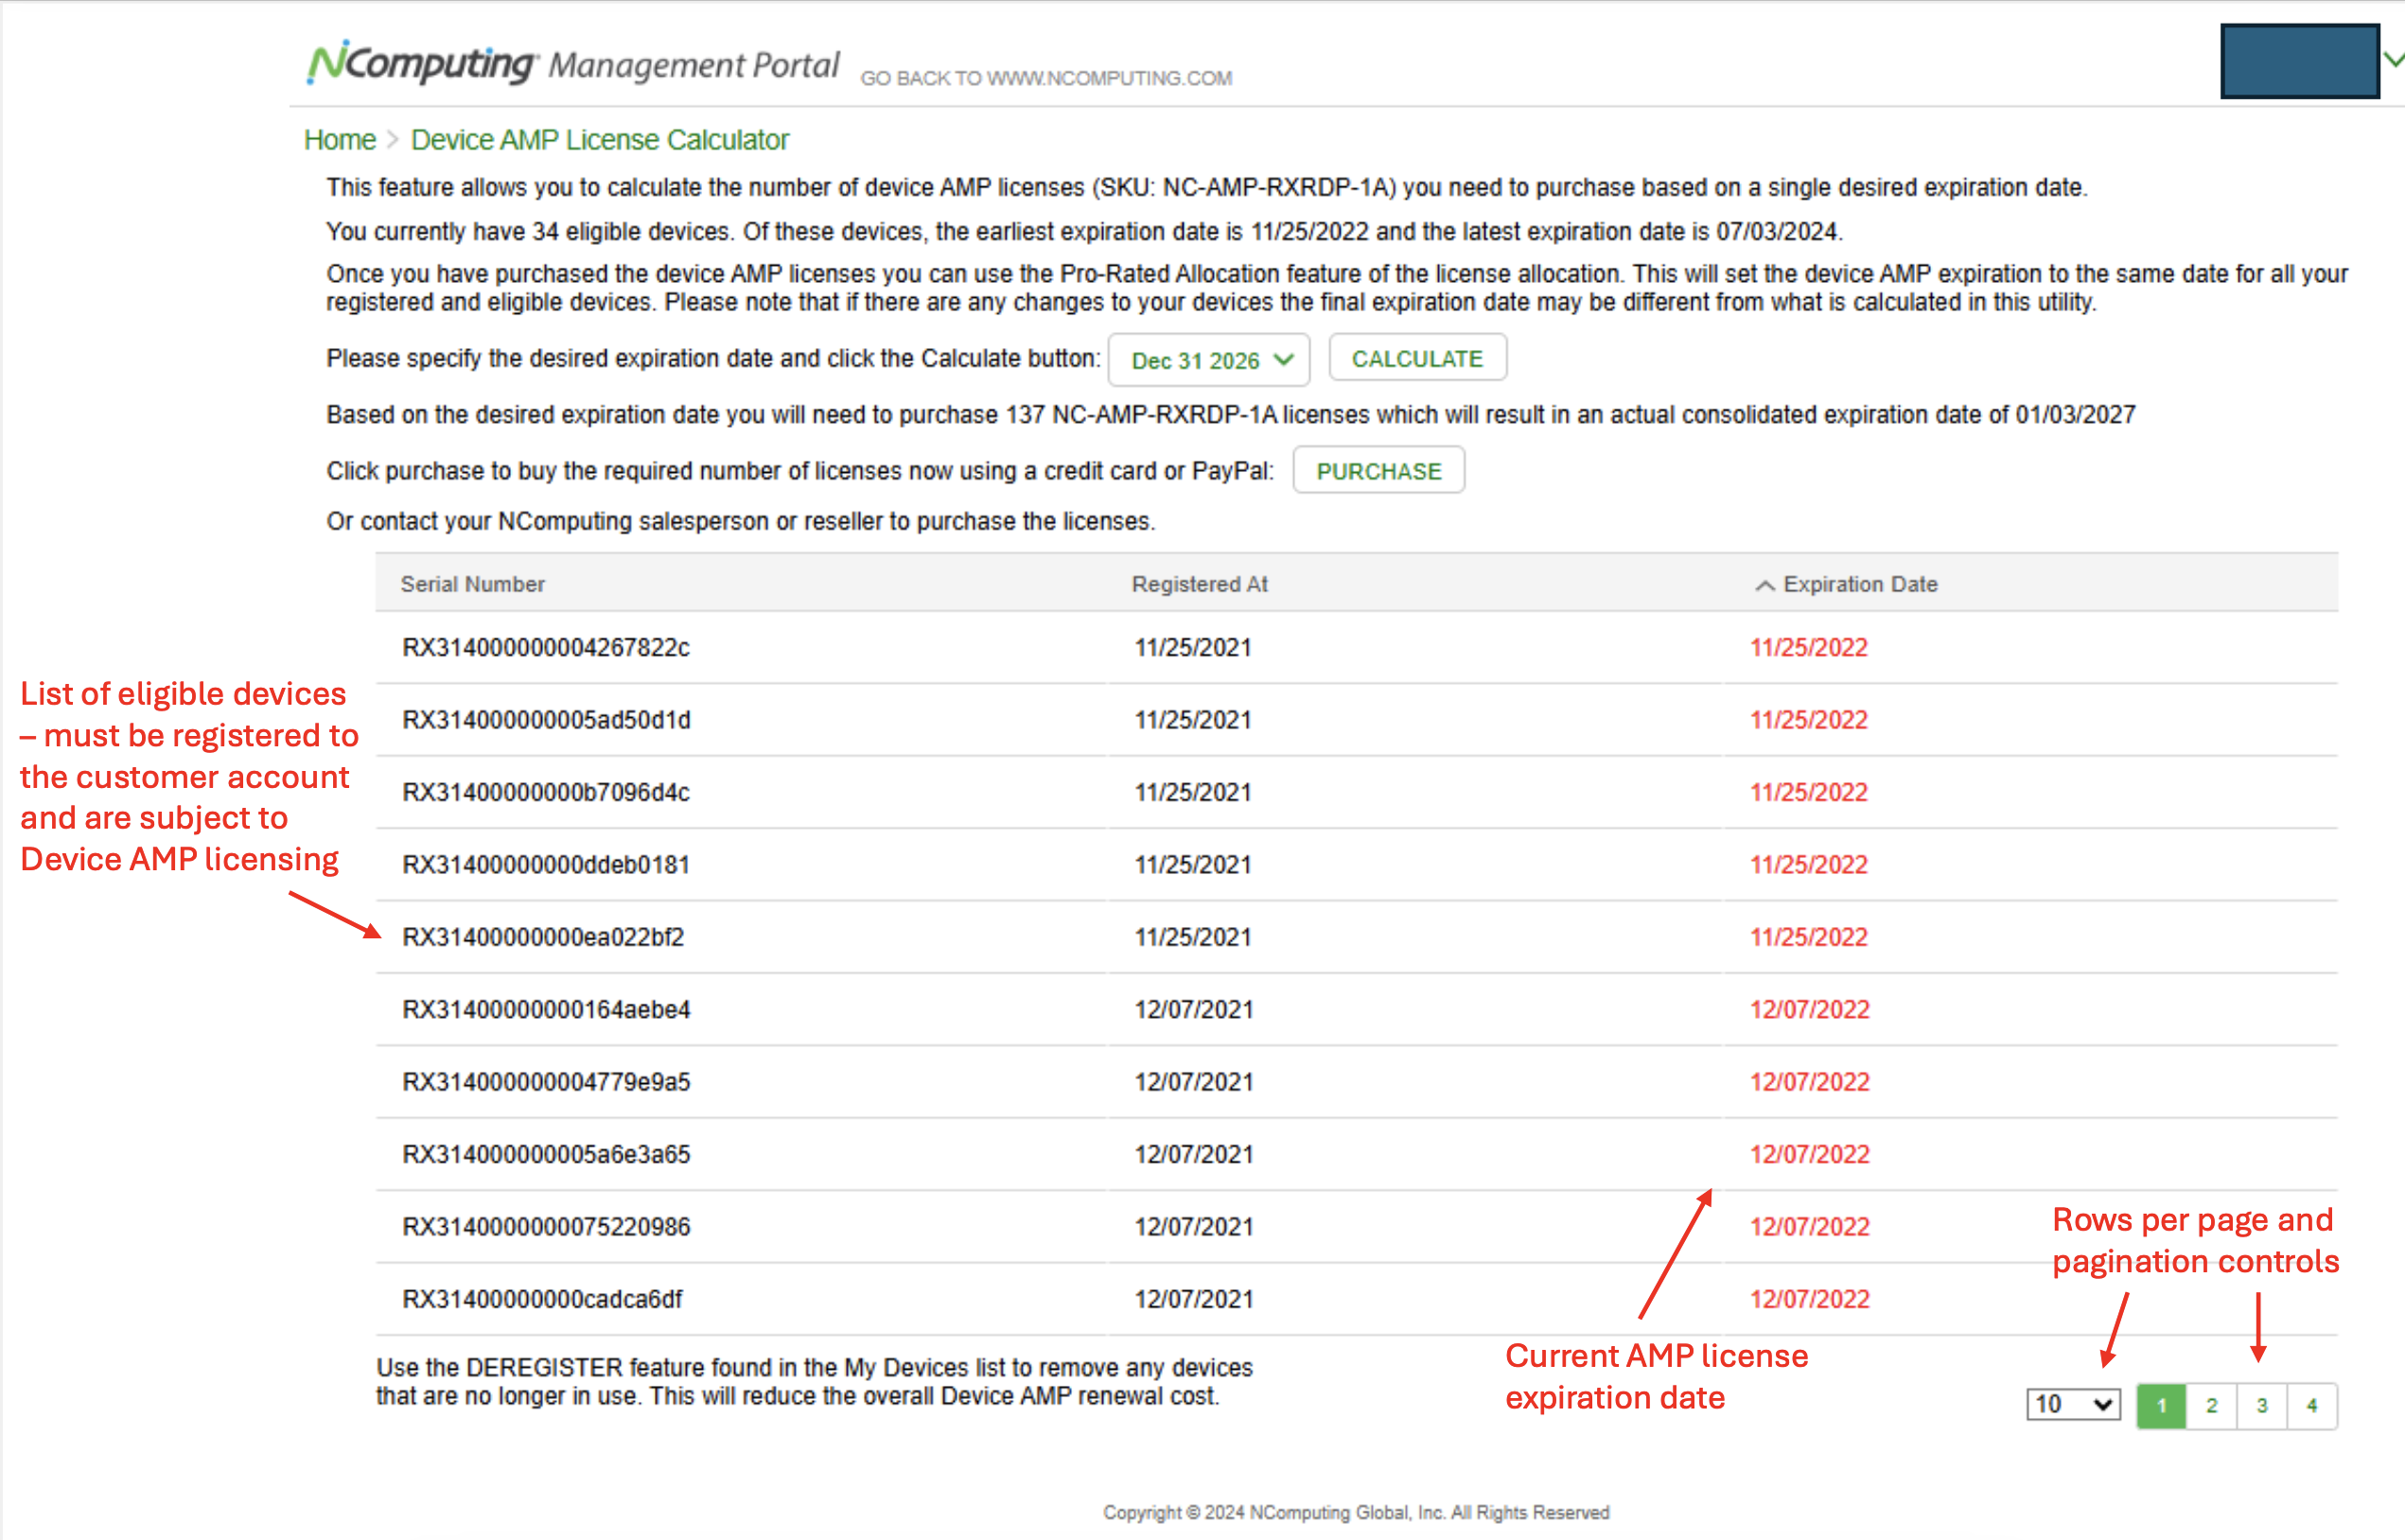The image size is (2405, 1540).
Task: Click expiration date of RX314000000004779e9a5
Action: [x=1809, y=1082]
